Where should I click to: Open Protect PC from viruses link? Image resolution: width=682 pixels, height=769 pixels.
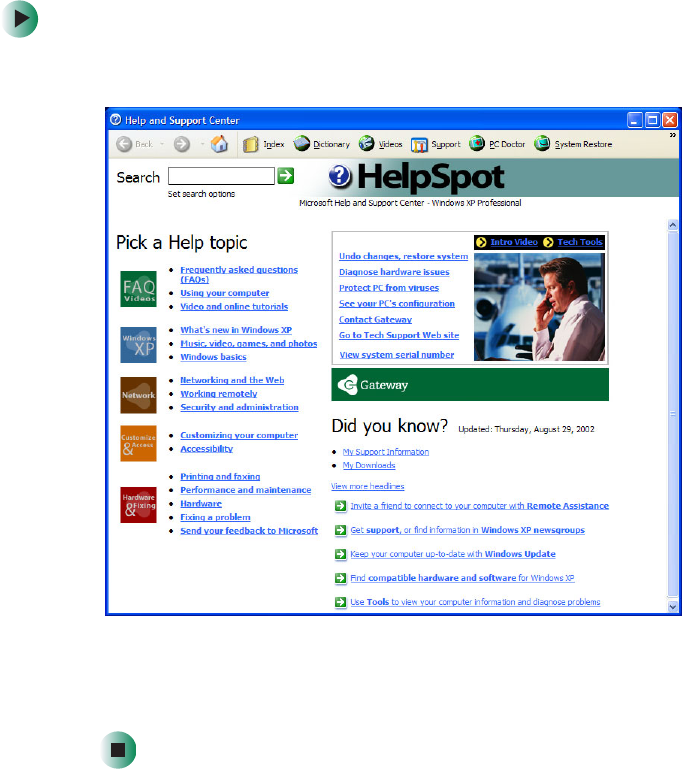(x=389, y=288)
